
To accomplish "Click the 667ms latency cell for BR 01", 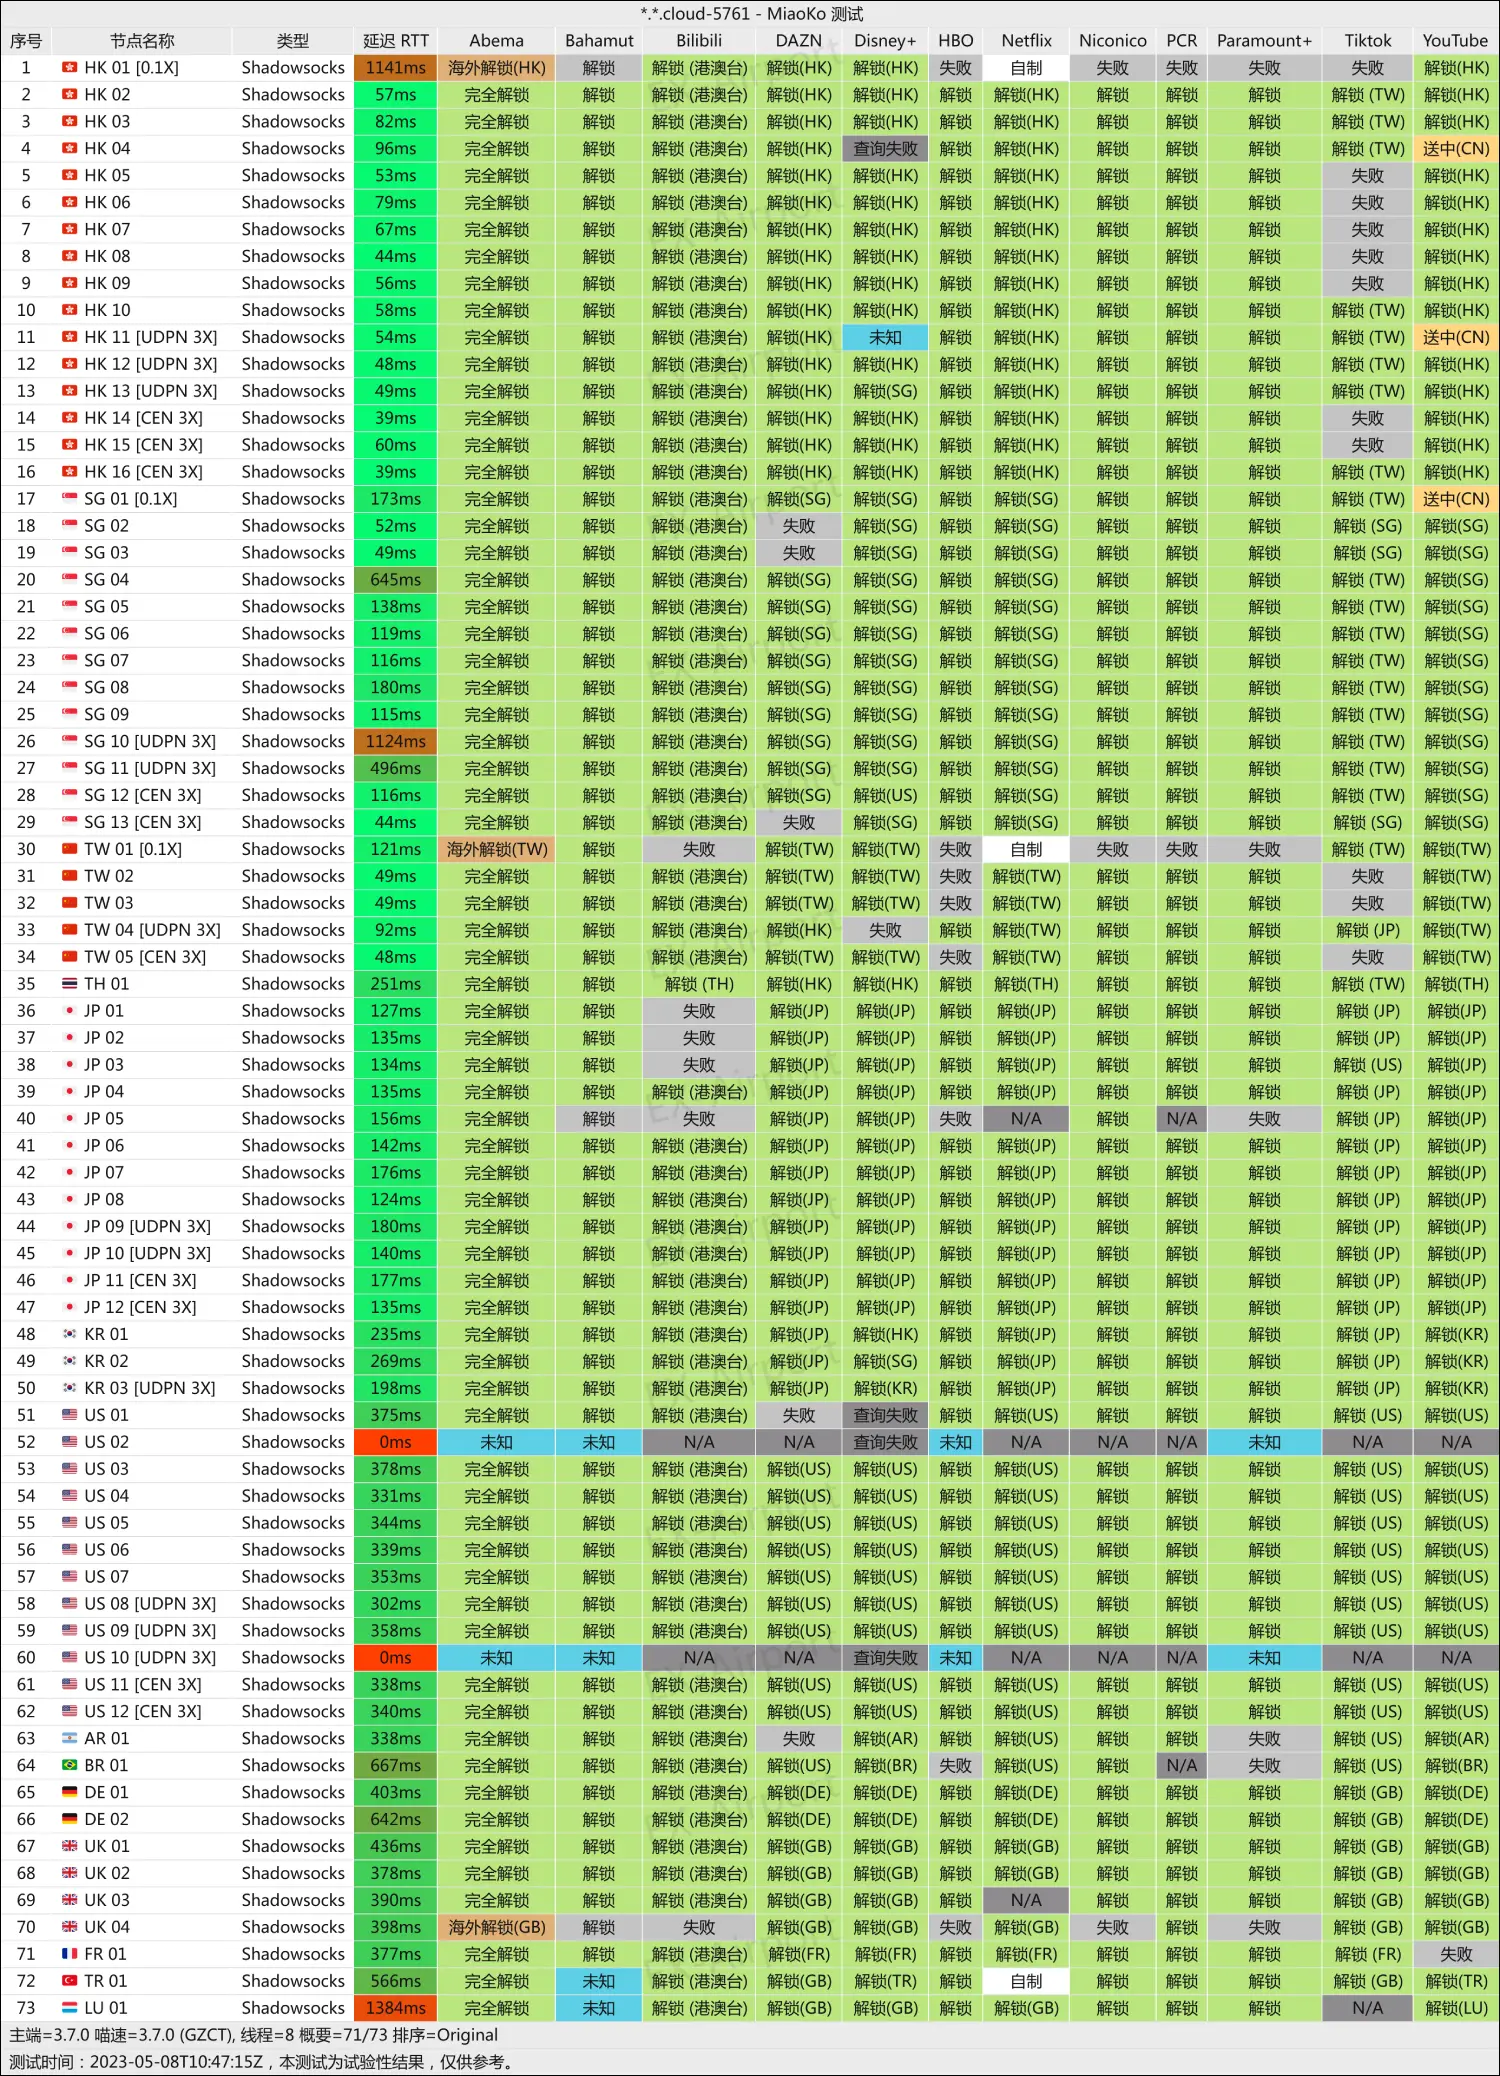I will pos(396,1765).
